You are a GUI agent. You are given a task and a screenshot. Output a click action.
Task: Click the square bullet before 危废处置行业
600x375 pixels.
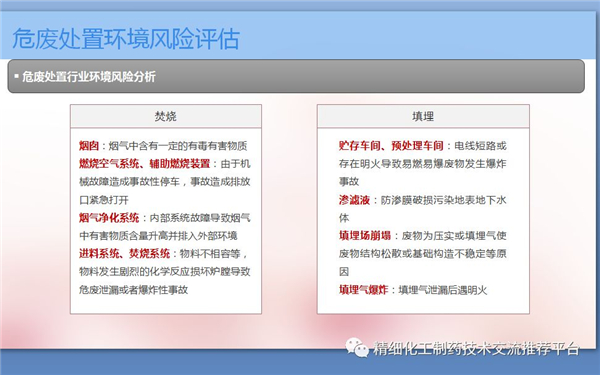tap(16, 76)
